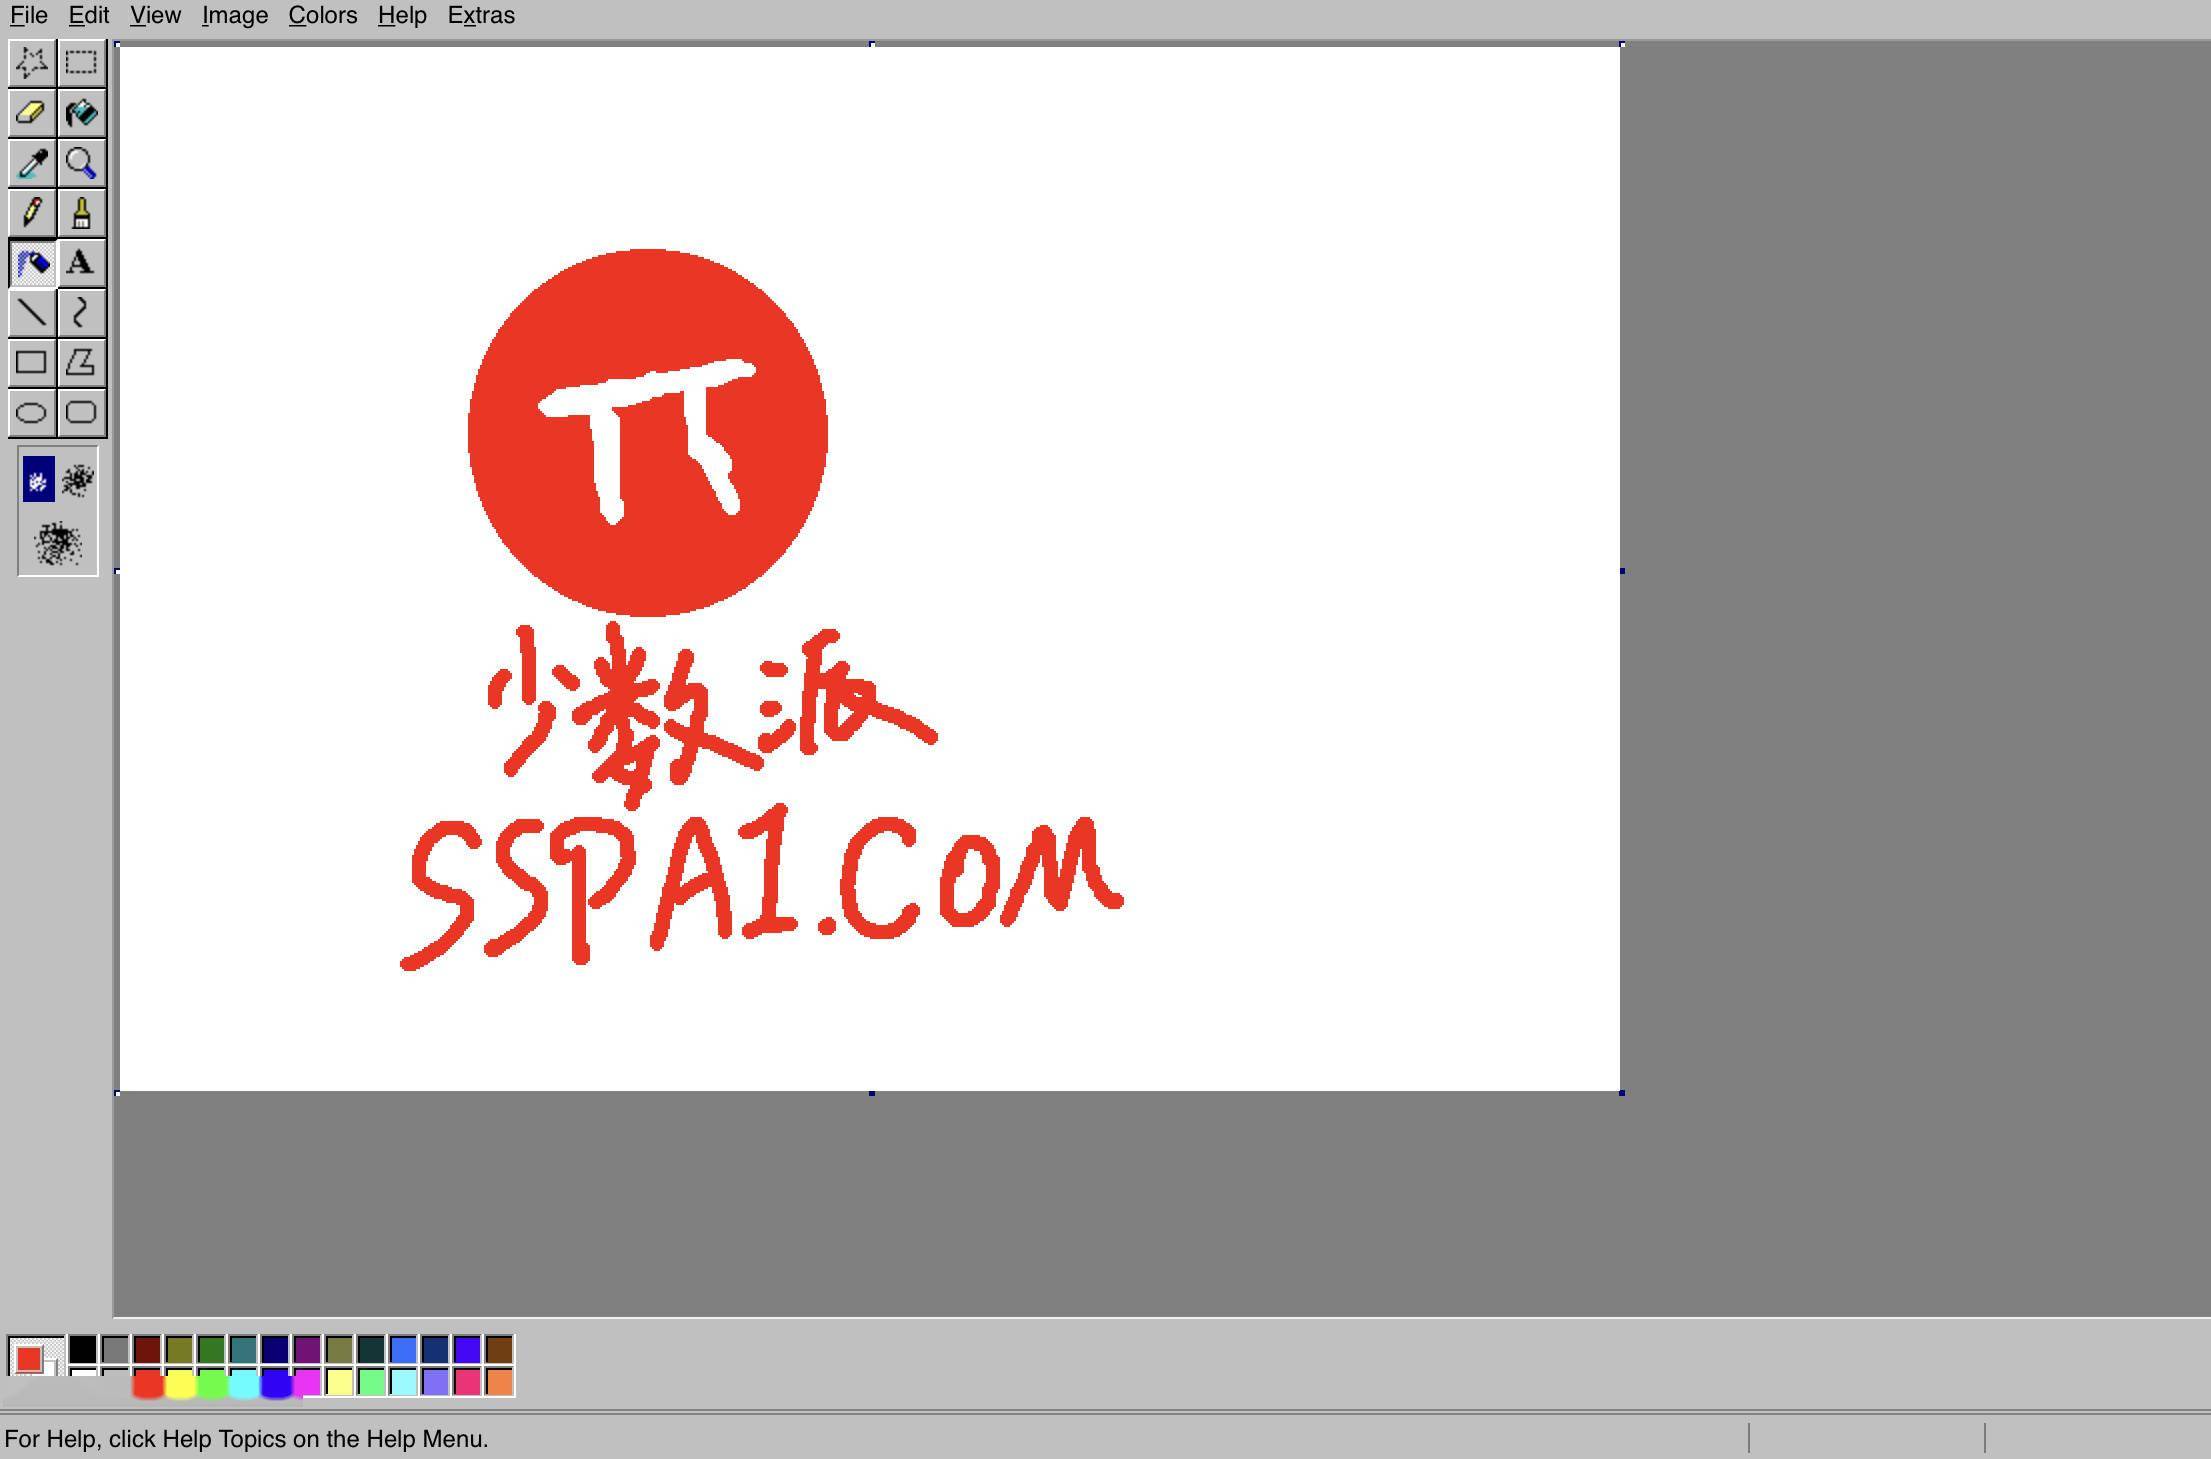
Task: Open the Colors menu
Action: coord(322,16)
